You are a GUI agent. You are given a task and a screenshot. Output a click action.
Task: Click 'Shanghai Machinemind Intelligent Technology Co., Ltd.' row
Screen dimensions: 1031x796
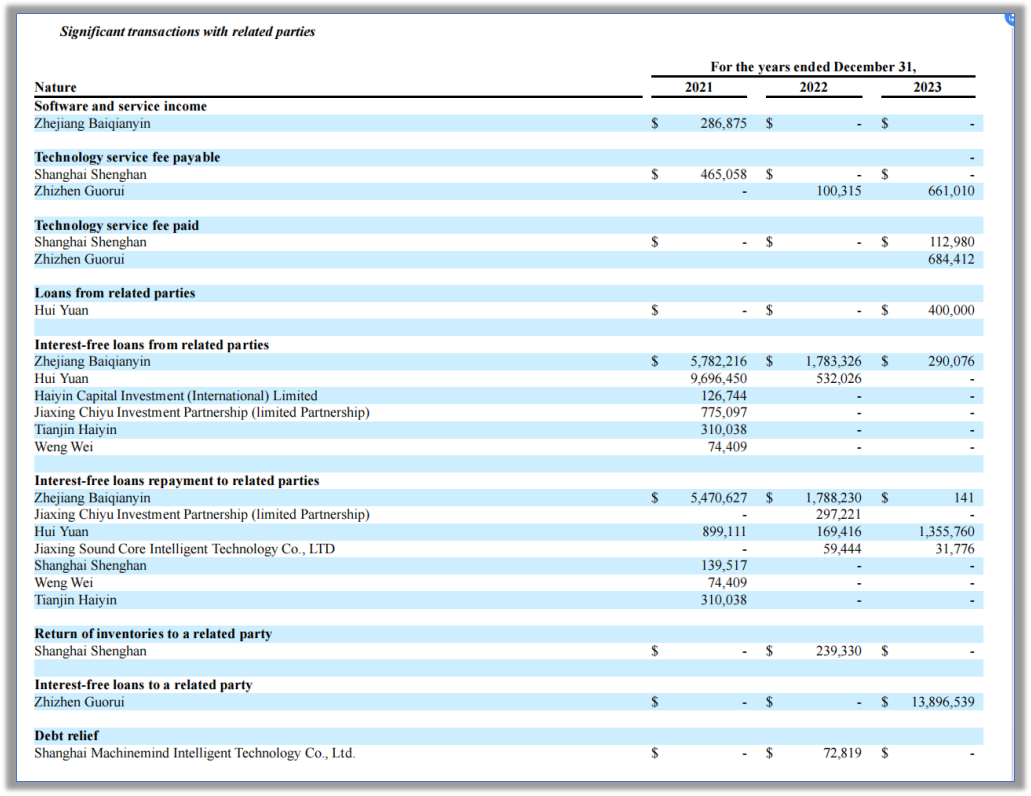coord(194,753)
